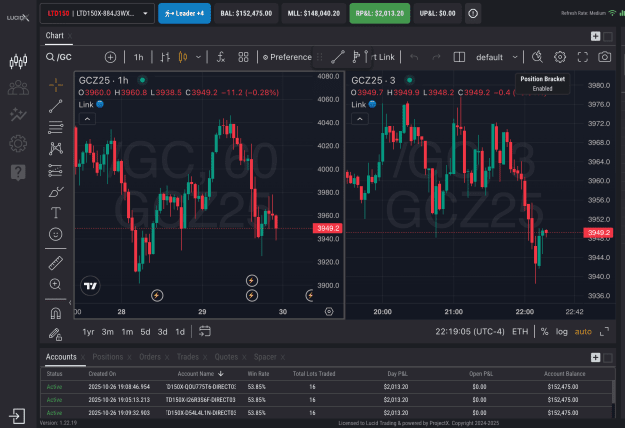Open the charts section in left sidebar
Image resolution: width=625 pixels, height=428 pixels.
[18, 61]
